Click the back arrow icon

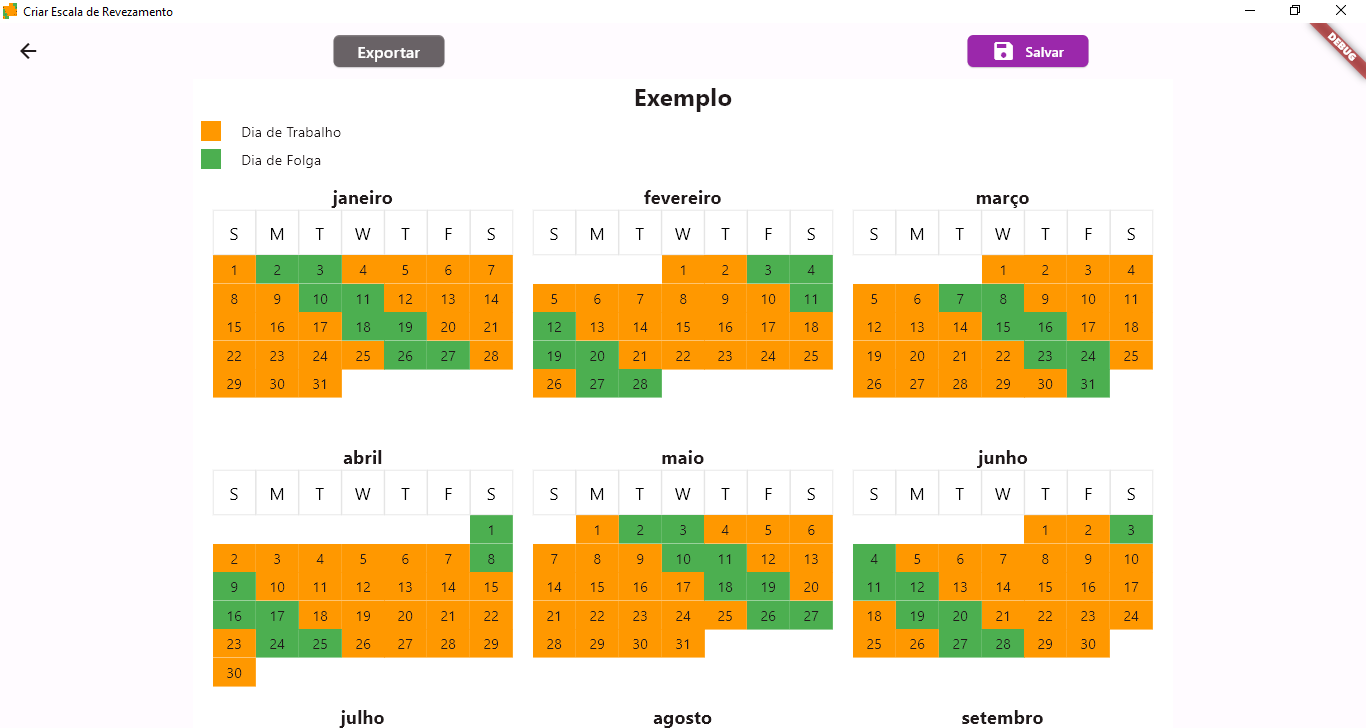point(28,51)
